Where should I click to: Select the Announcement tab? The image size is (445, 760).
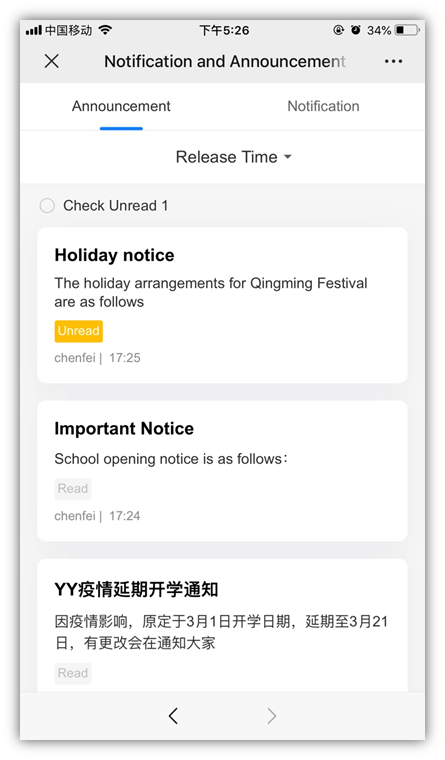click(121, 106)
